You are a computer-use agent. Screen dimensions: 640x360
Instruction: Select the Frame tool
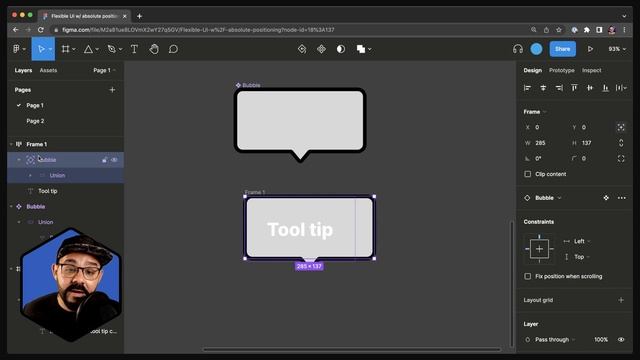tap(65, 49)
